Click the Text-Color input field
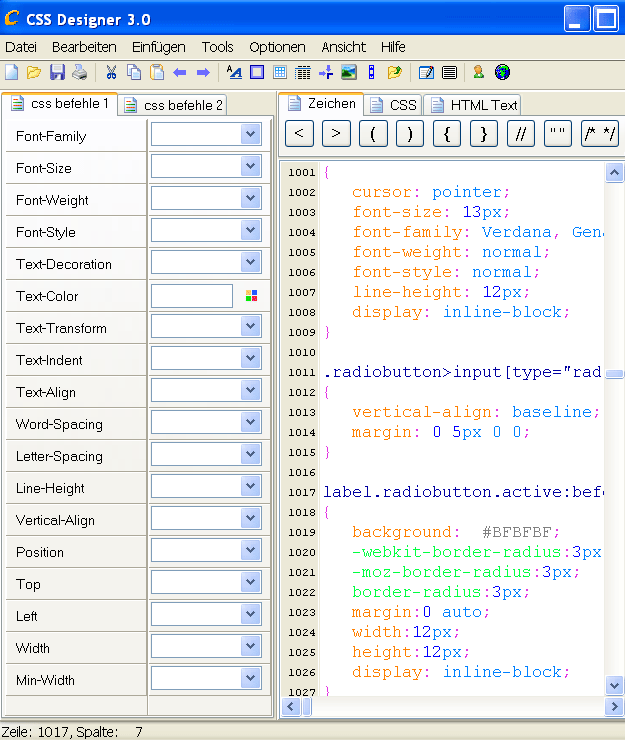 coord(192,296)
